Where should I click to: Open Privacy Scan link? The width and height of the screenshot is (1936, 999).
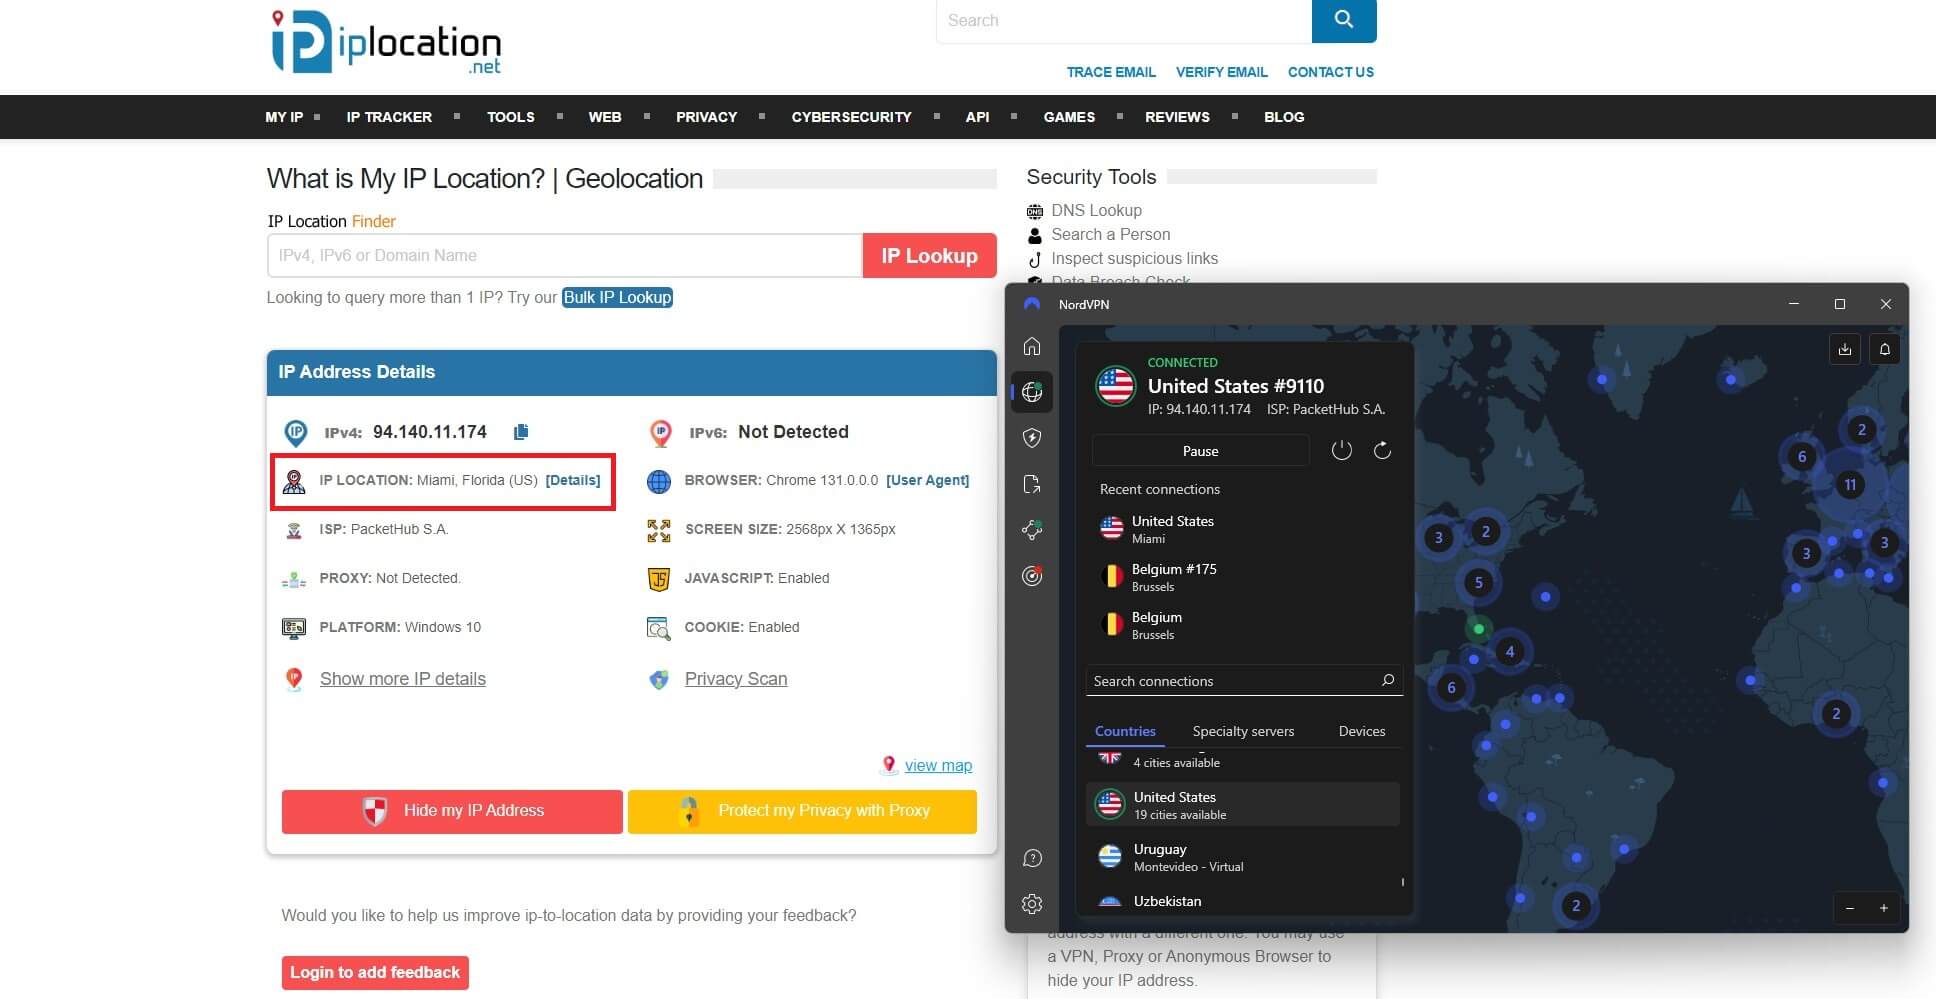(736, 679)
